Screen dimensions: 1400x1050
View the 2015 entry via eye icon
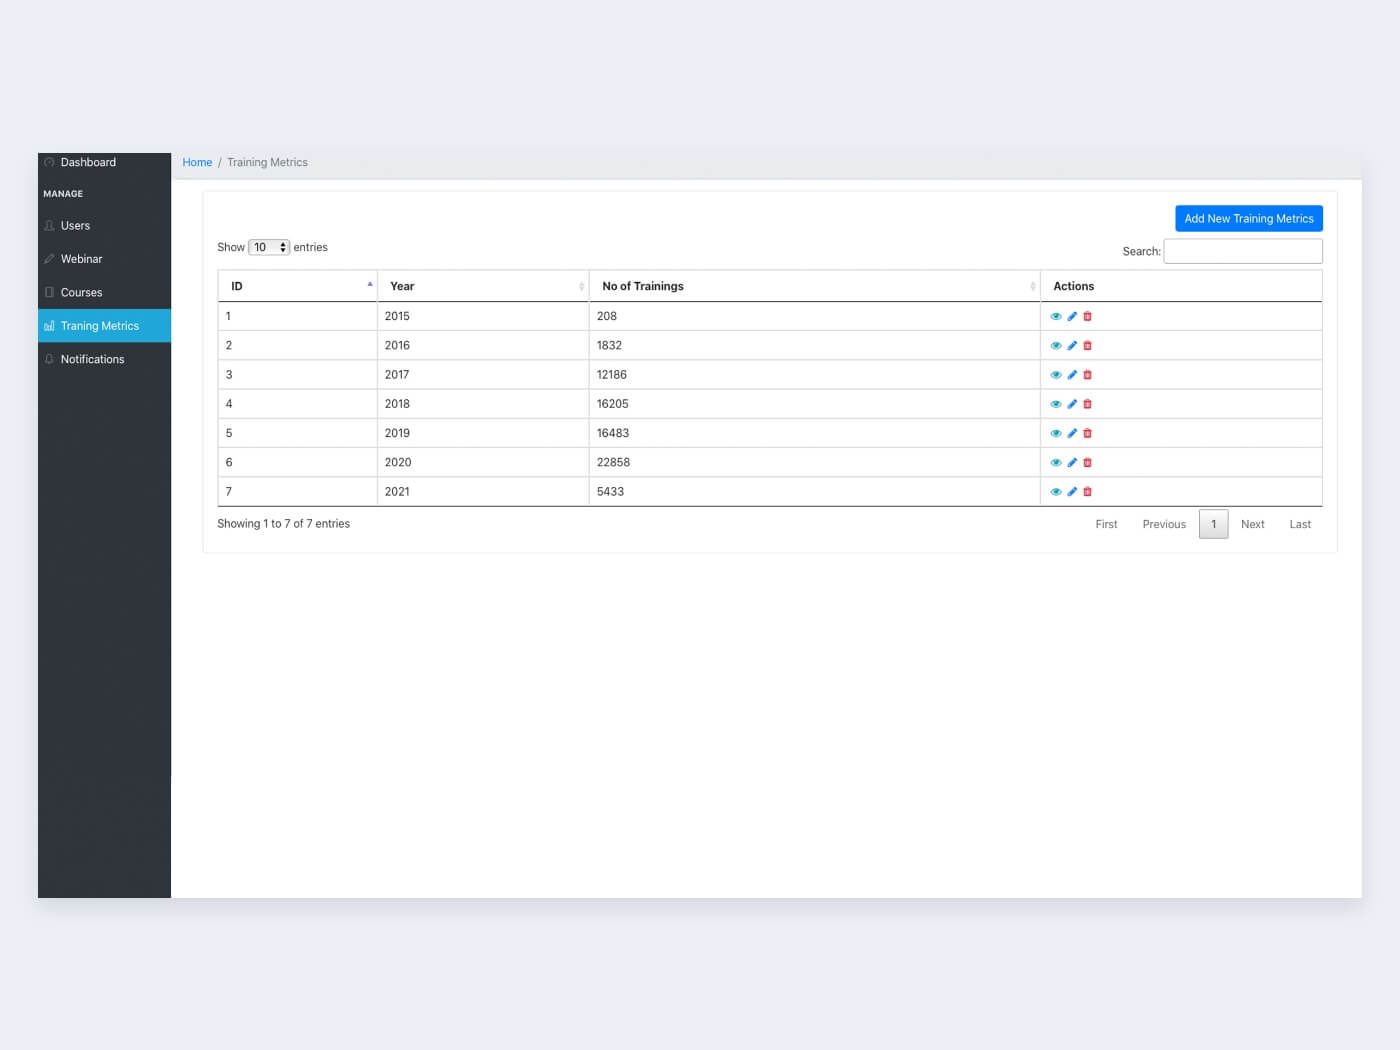[x=1056, y=316]
